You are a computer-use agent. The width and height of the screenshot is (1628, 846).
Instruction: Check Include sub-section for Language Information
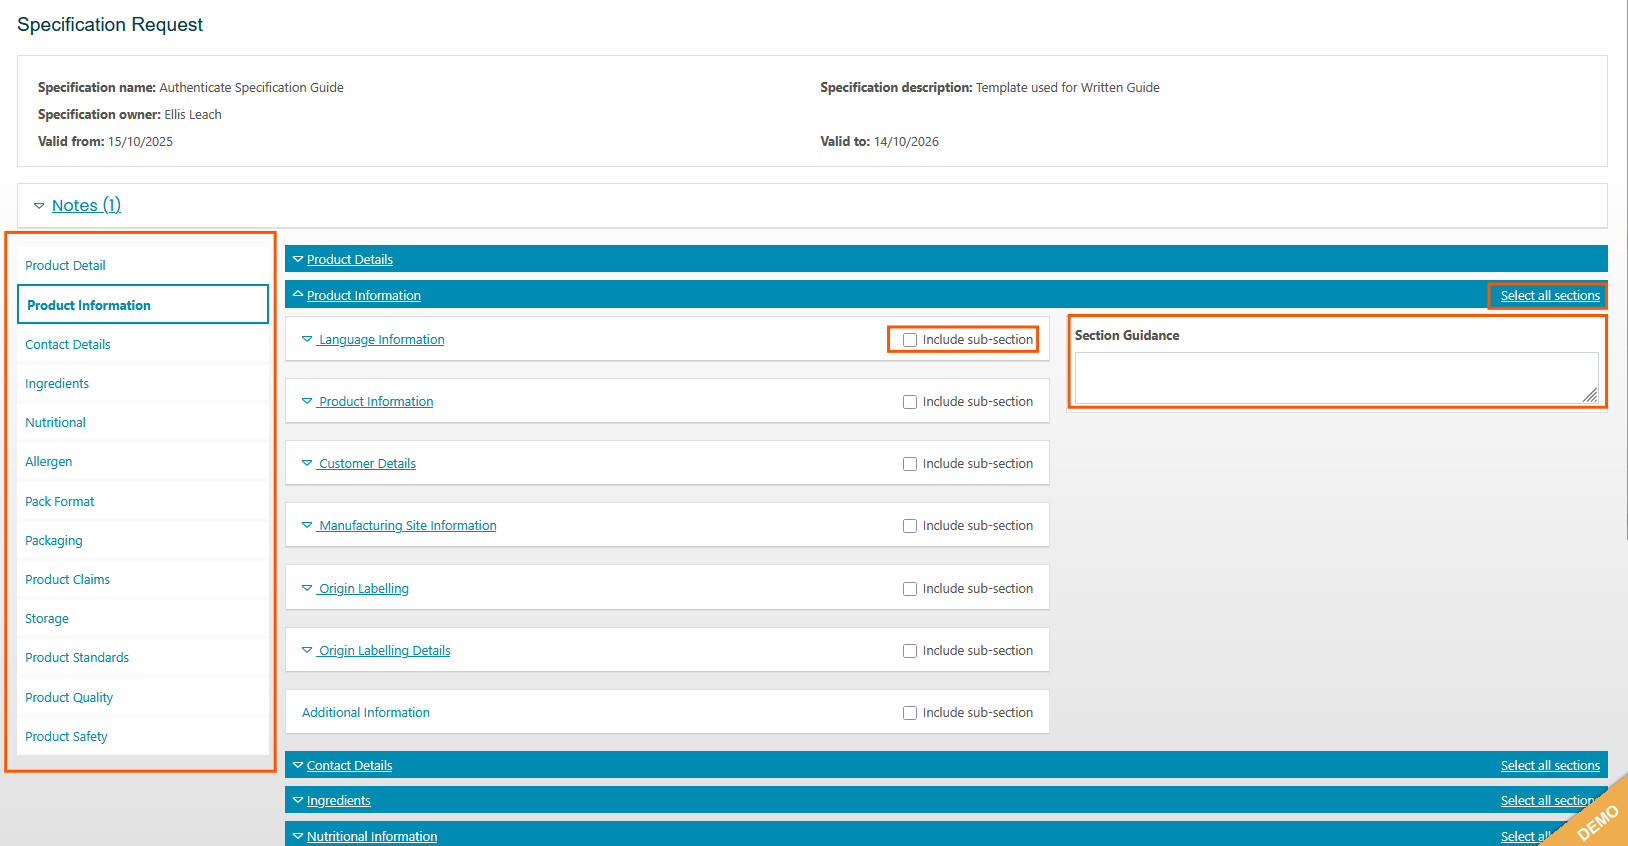[x=910, y=340]
